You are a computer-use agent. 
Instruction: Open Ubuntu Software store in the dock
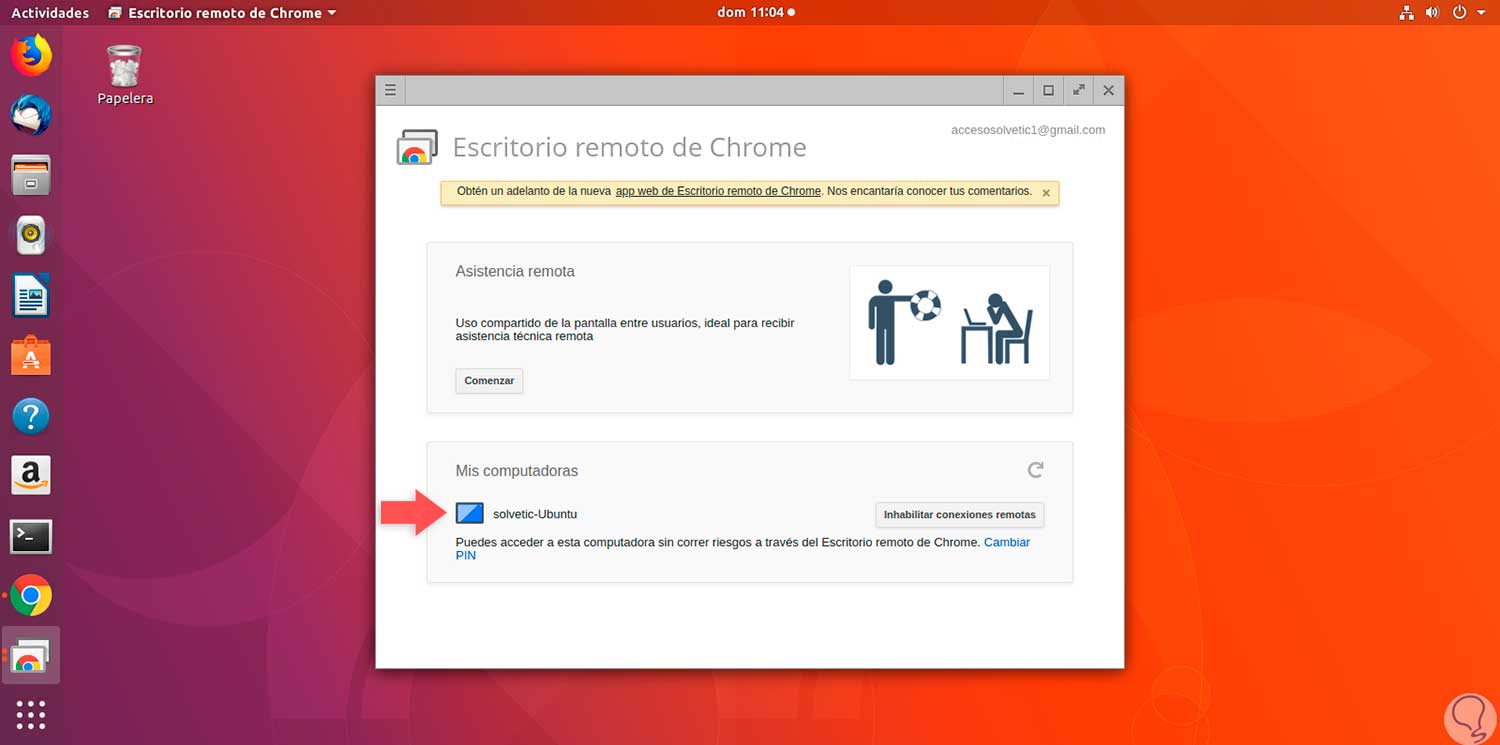(31, 355)
